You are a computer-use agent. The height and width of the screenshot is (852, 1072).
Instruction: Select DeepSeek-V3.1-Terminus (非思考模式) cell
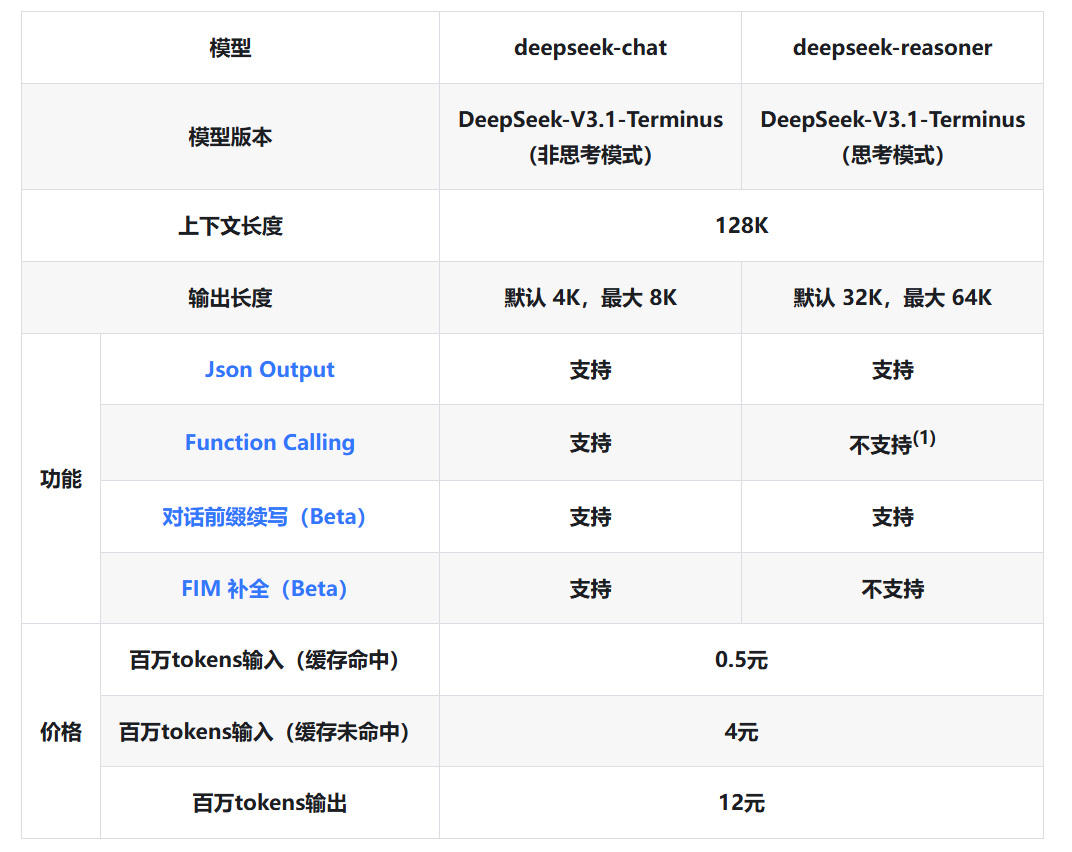coord(590,137)
